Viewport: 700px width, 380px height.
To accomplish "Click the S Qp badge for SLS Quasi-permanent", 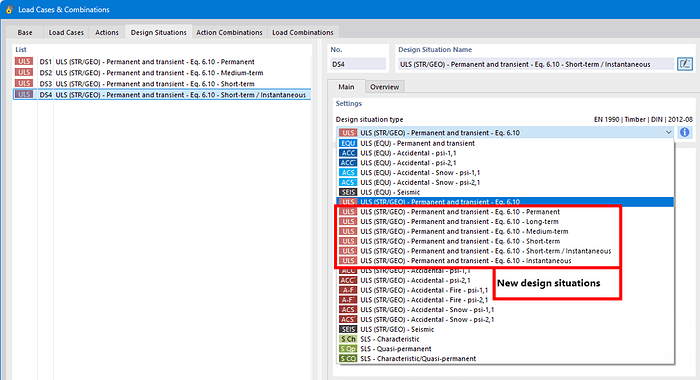I will click(348, 349).
